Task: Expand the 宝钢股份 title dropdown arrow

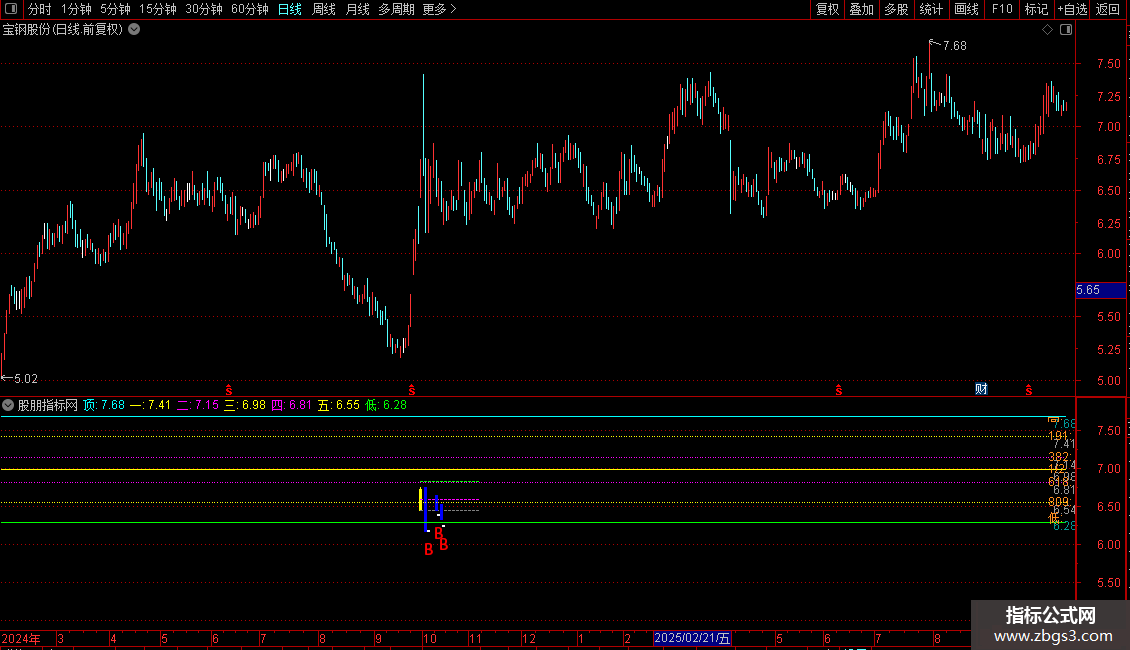Action: tap(135, 29)
